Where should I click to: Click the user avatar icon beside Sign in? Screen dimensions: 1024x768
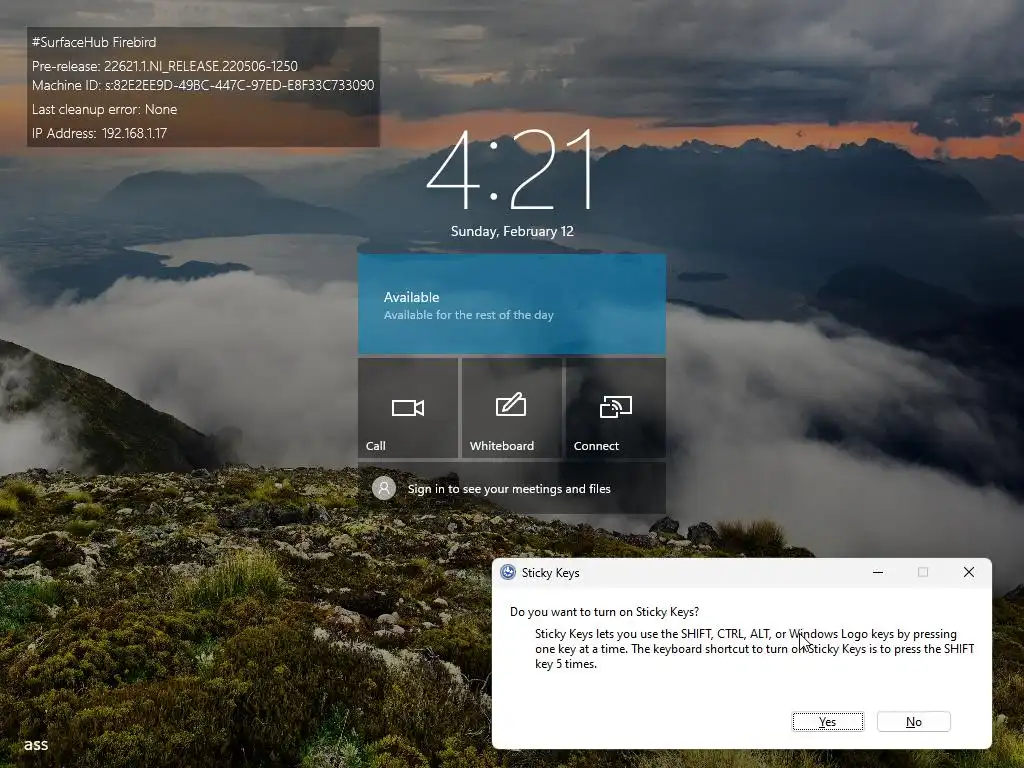(384, 488)
